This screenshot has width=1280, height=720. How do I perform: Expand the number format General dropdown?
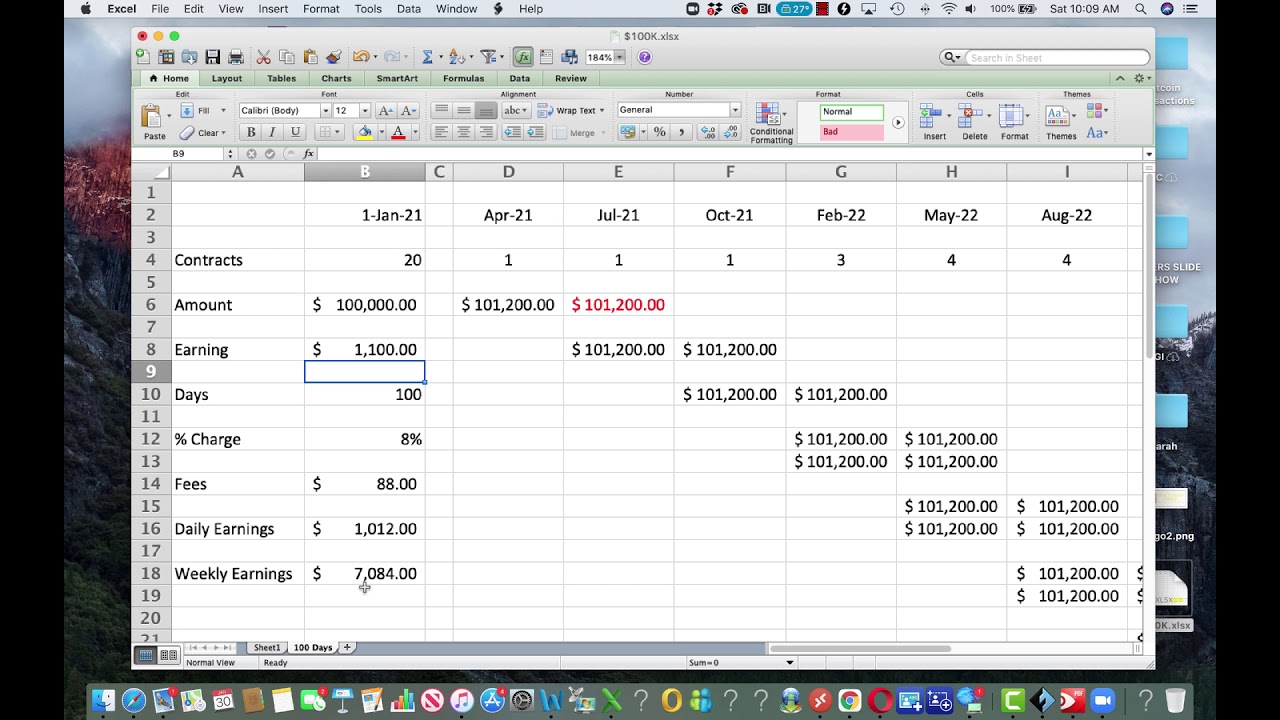coord(735,110)
